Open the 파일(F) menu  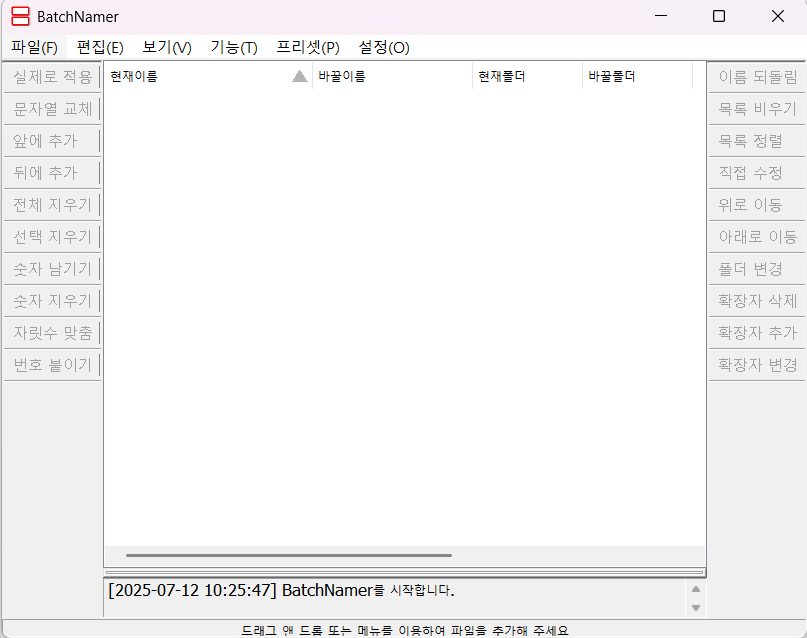34,47
